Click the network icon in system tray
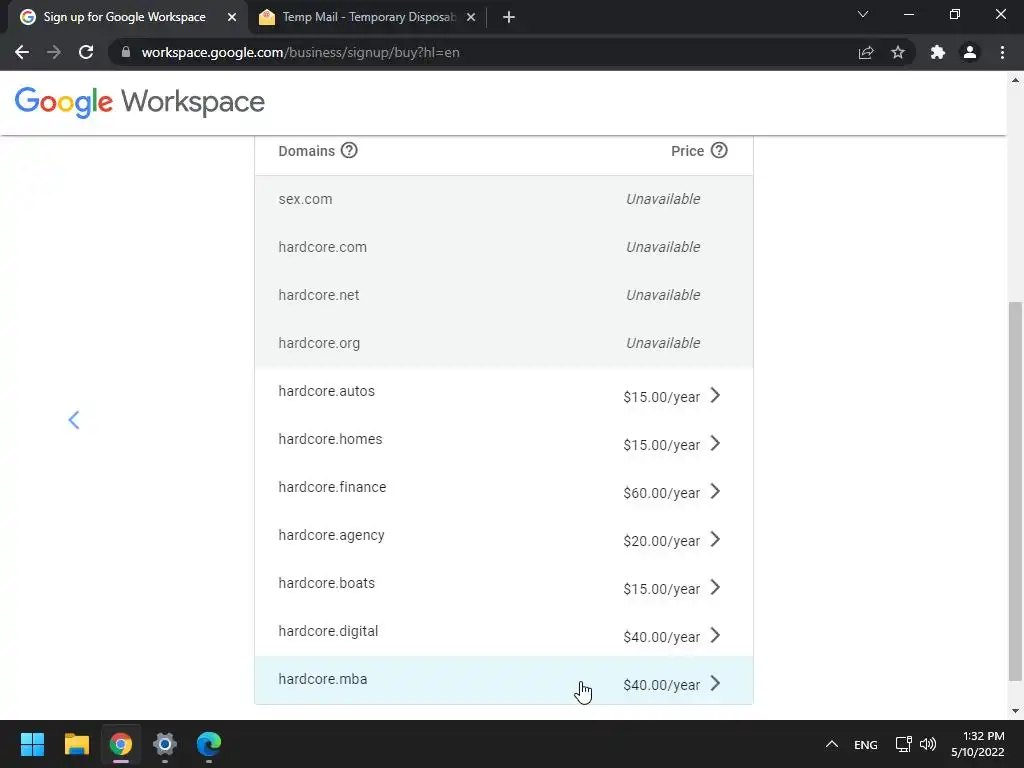1024x768 pixels. coord(903,744)
